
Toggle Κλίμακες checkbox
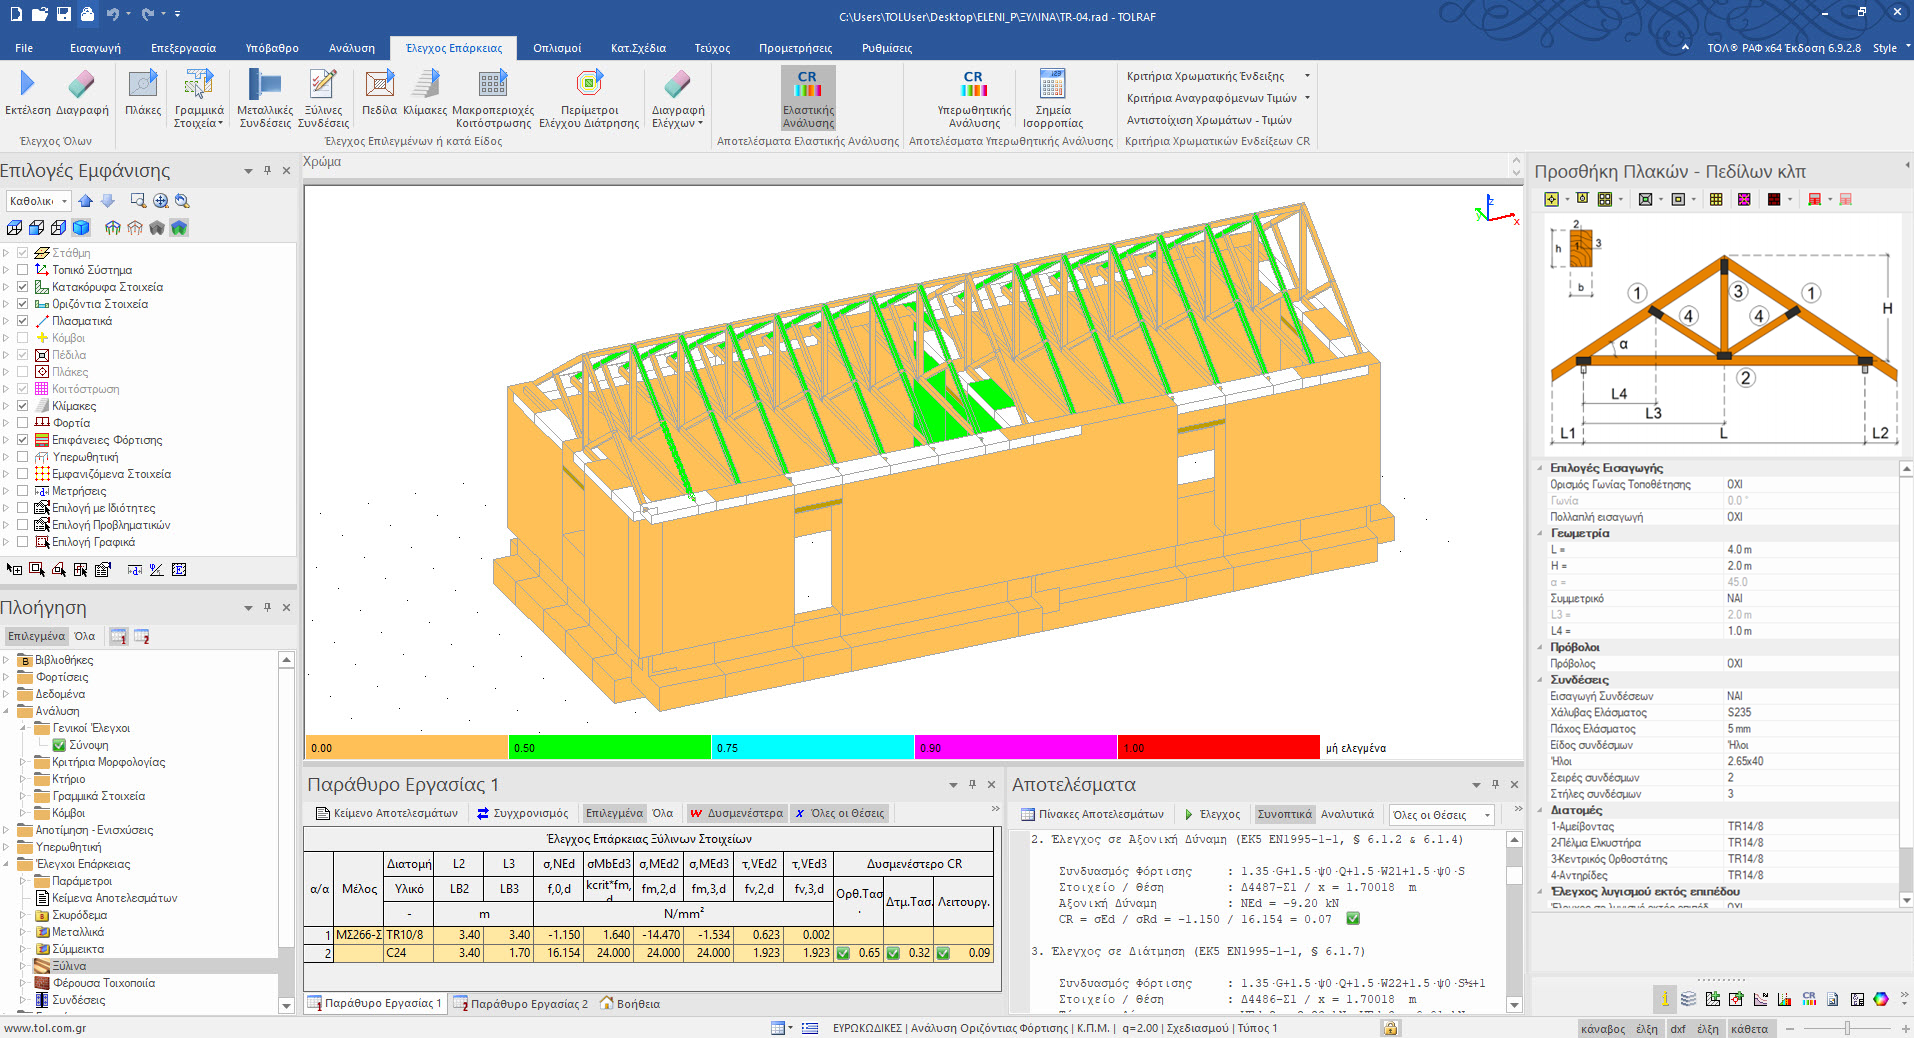click(22, 406)
